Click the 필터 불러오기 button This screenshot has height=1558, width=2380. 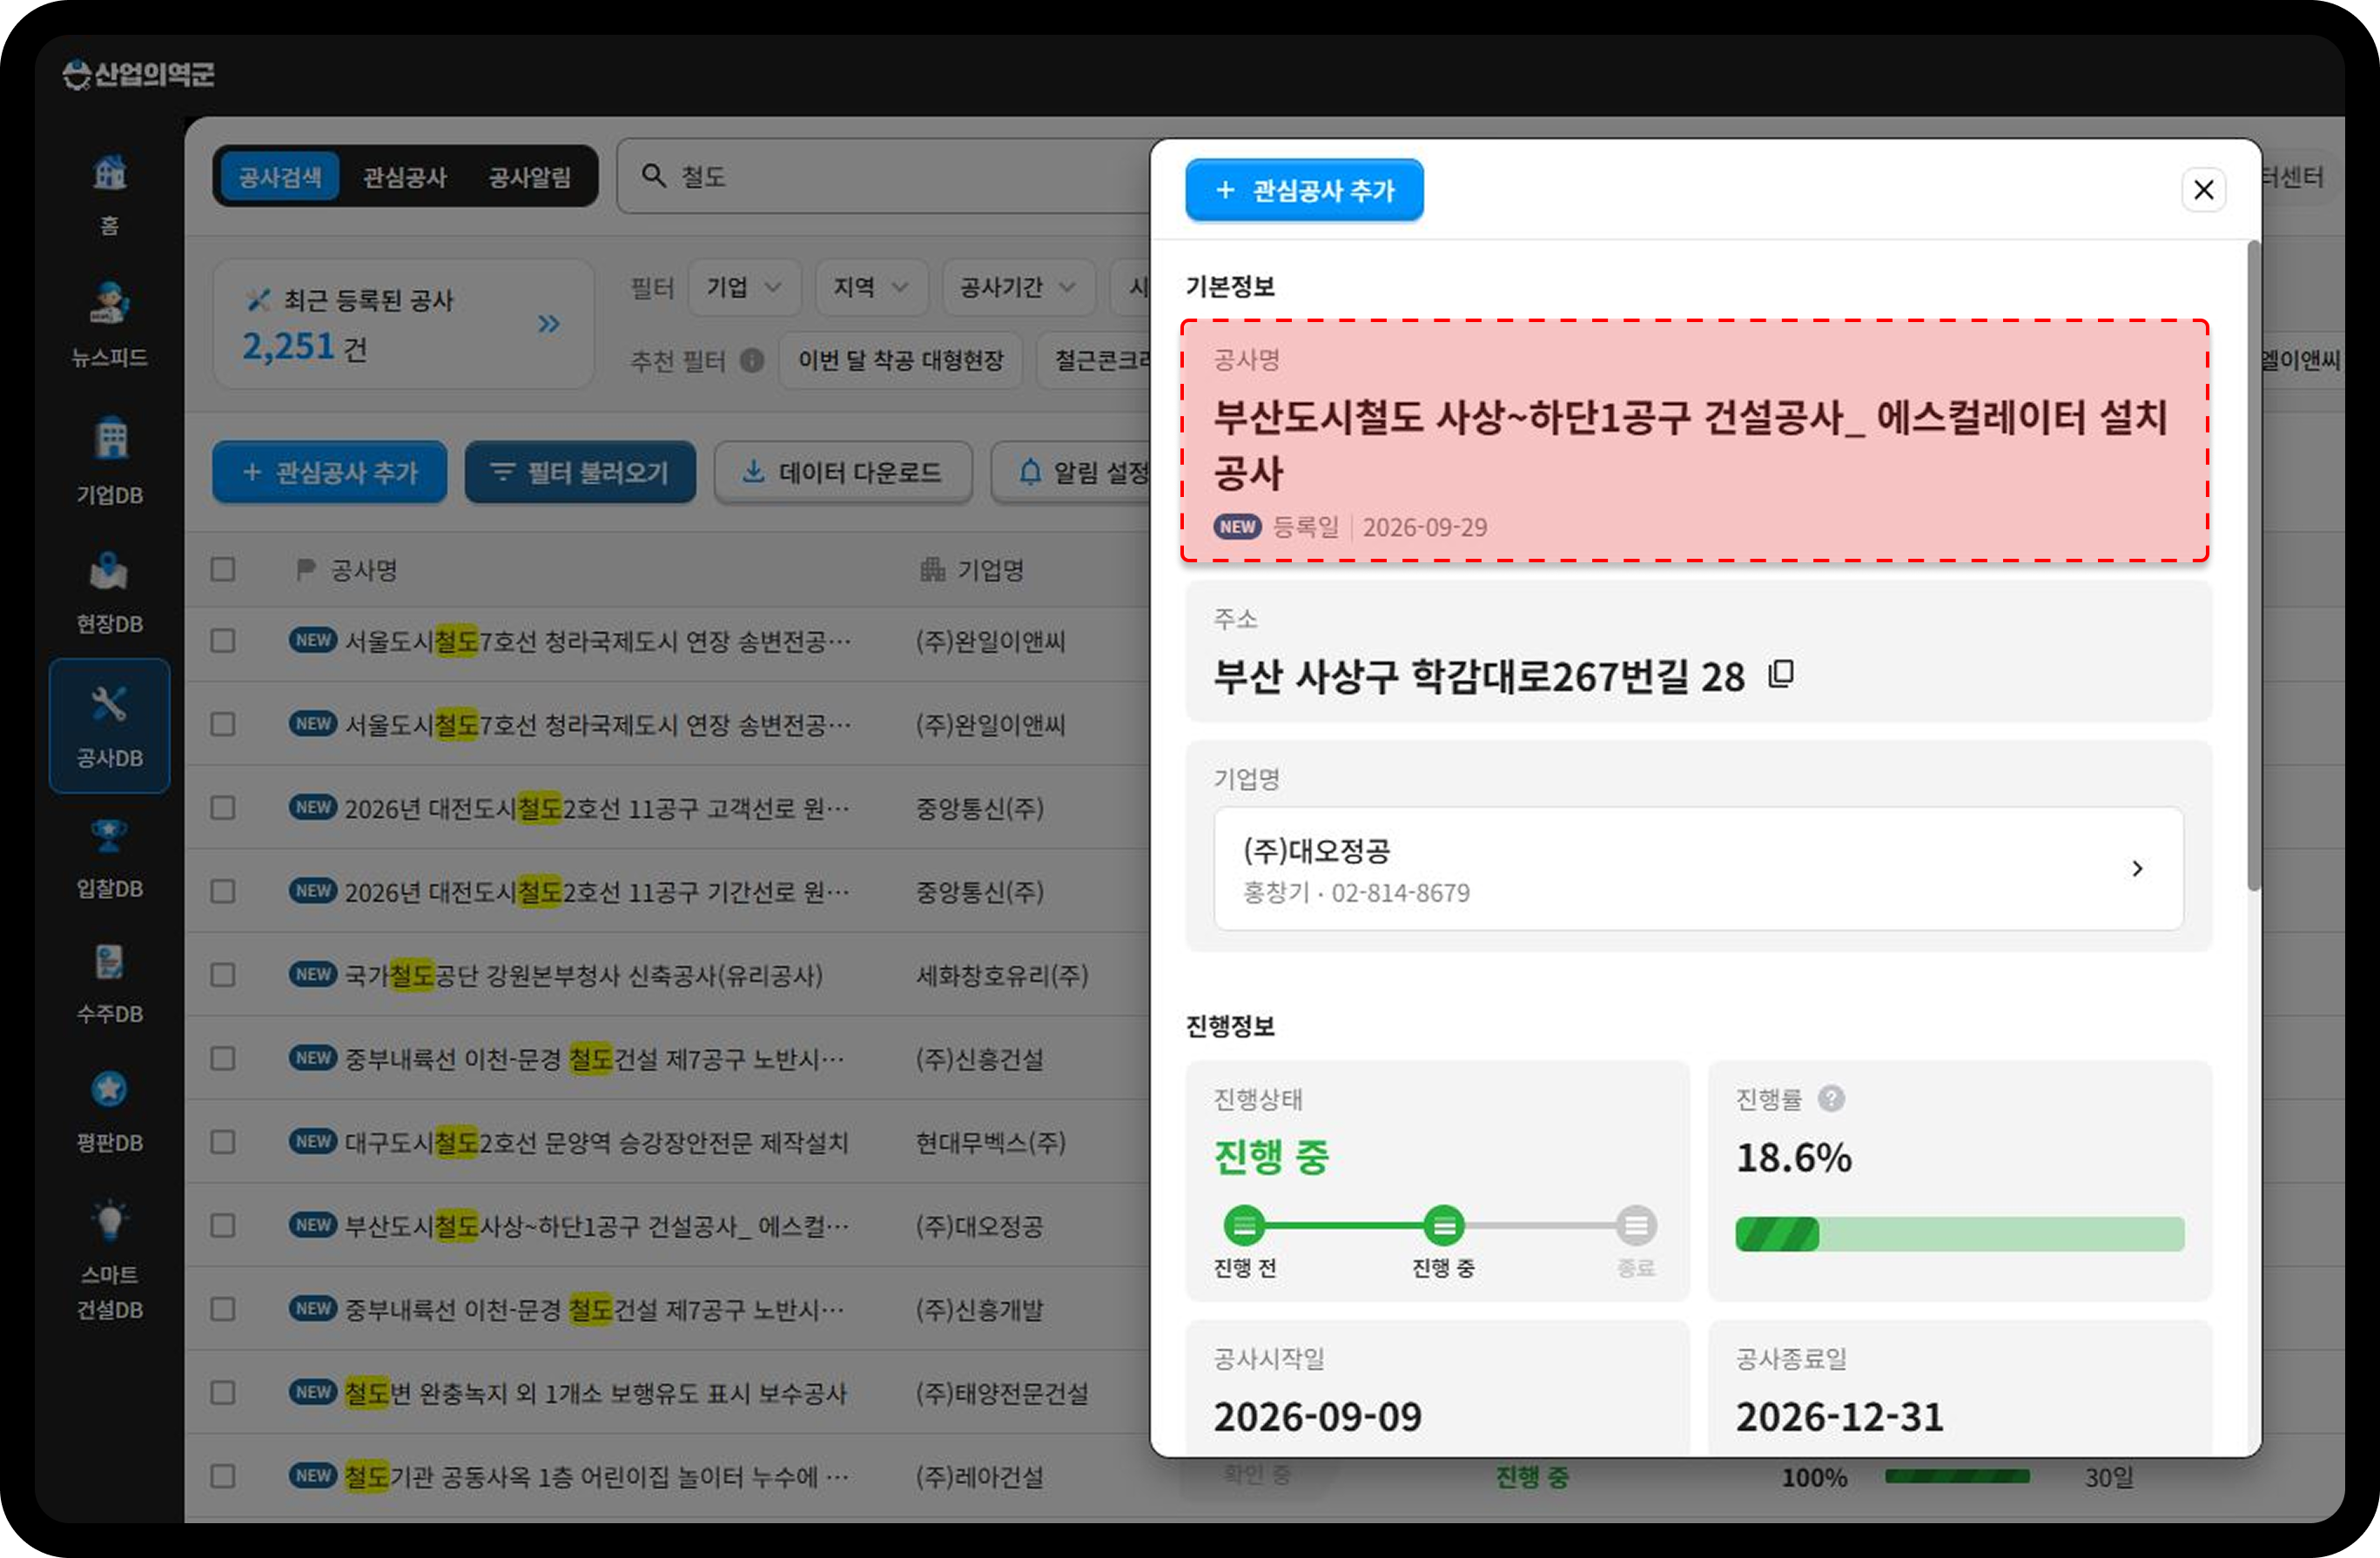pyautogui.click(x=580, y=472)
